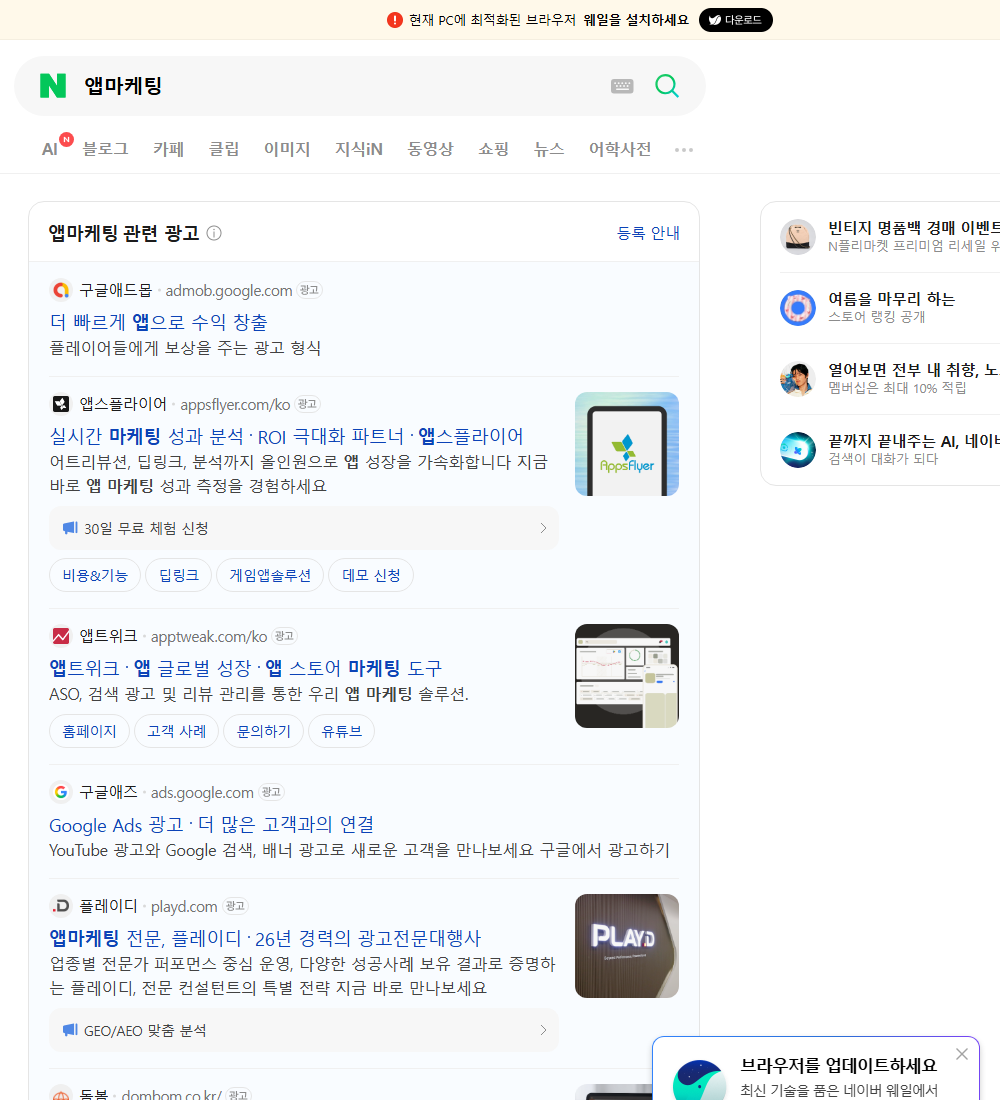Viewport: 1000px width, 1100px height.
Task: Switch to the 블로그 tab
Action: 105,149
